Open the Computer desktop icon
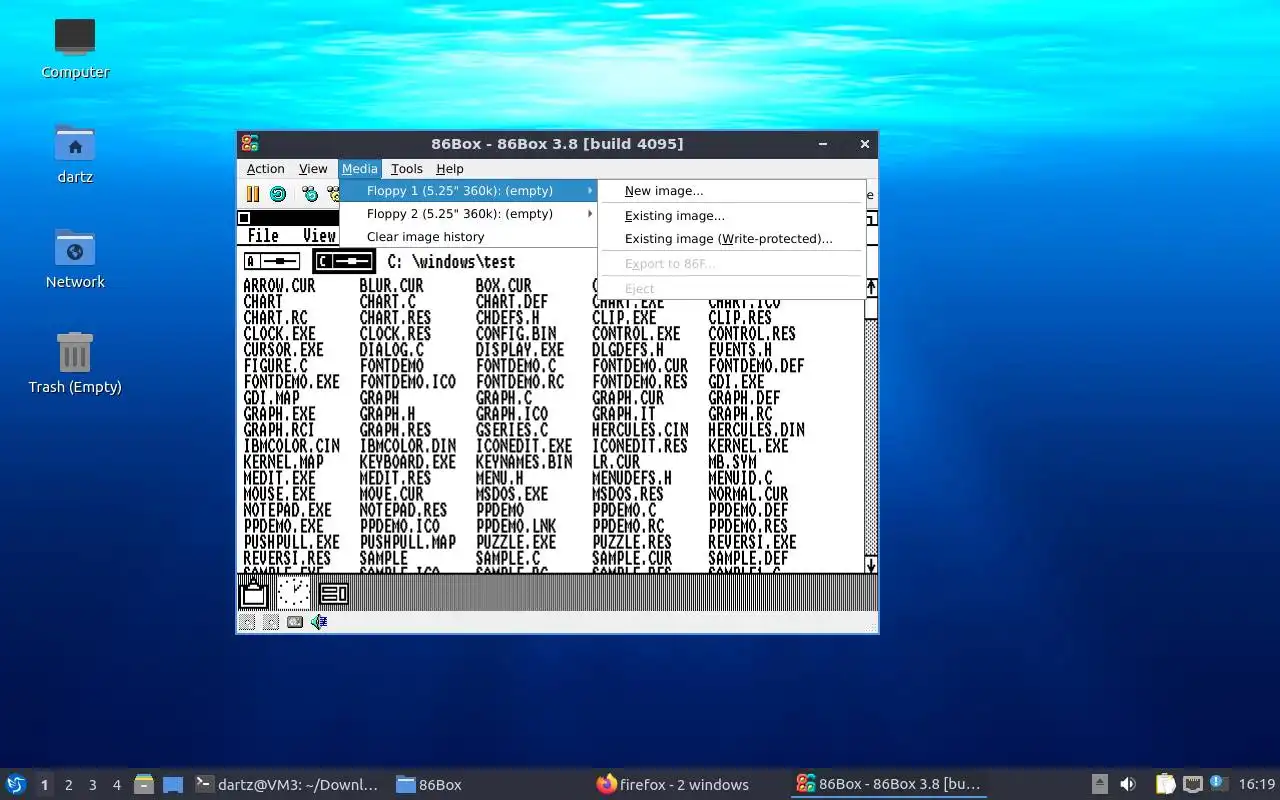 75,48
